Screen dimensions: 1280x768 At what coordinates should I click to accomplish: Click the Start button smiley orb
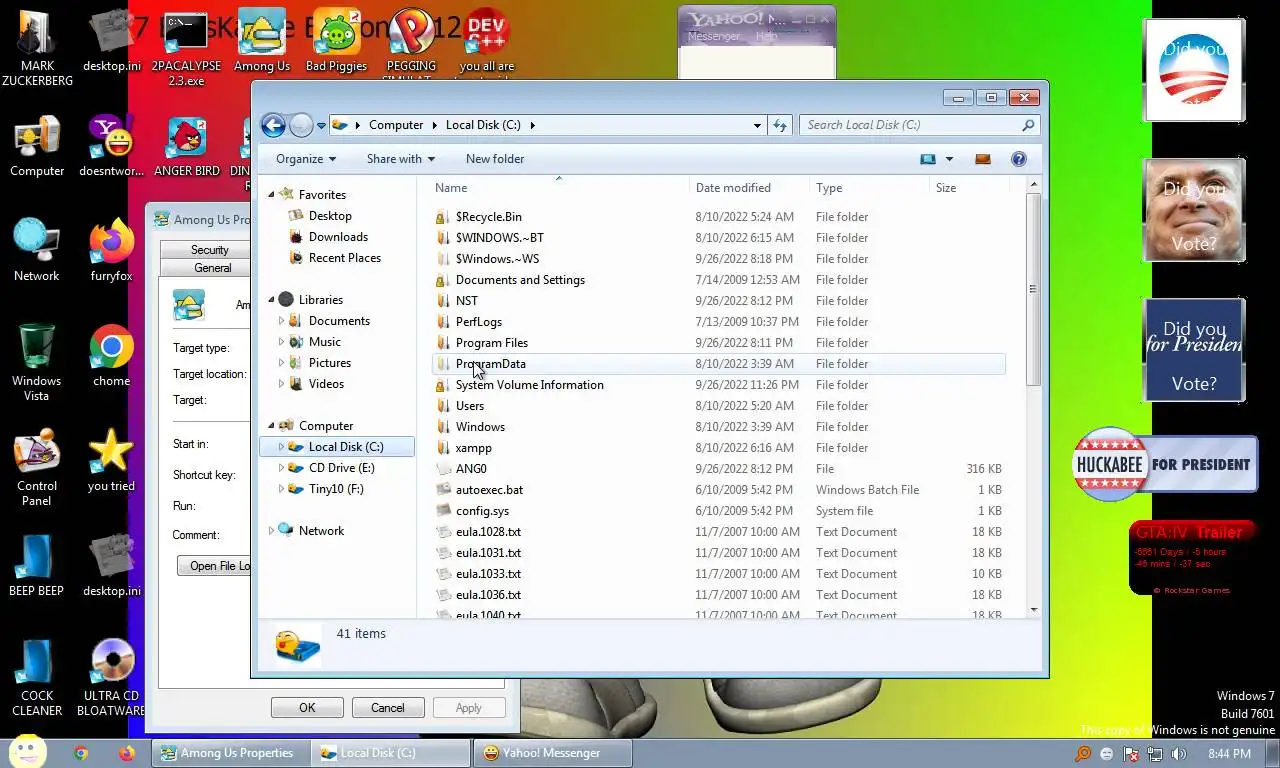click(x=27, y=751)
